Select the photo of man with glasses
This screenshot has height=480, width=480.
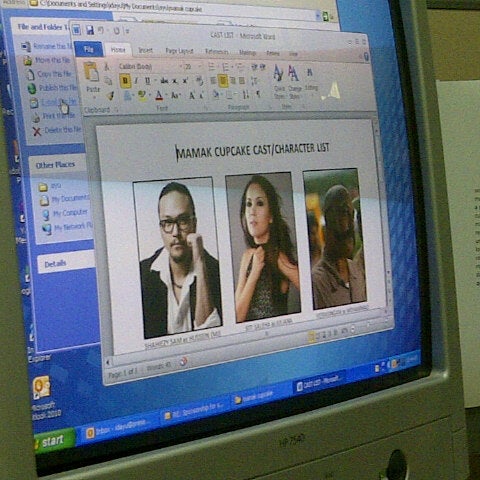177,257
